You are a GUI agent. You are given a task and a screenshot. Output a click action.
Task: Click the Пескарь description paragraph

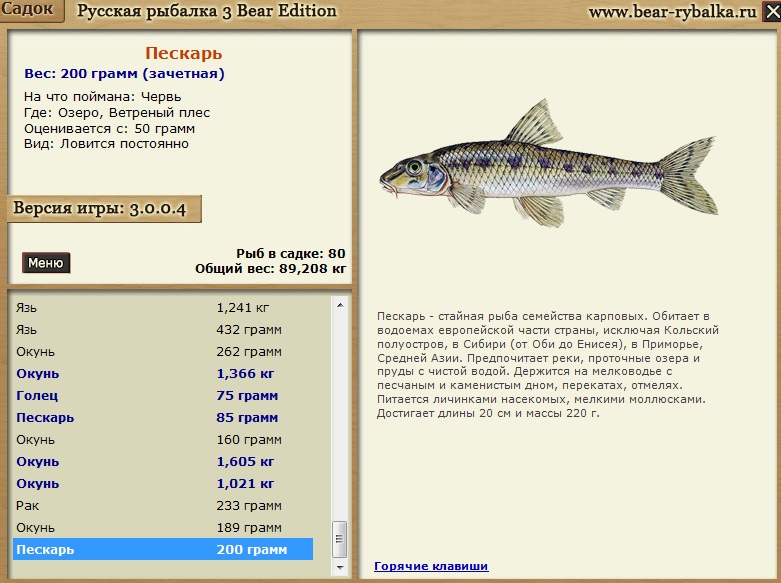[548, 365]
